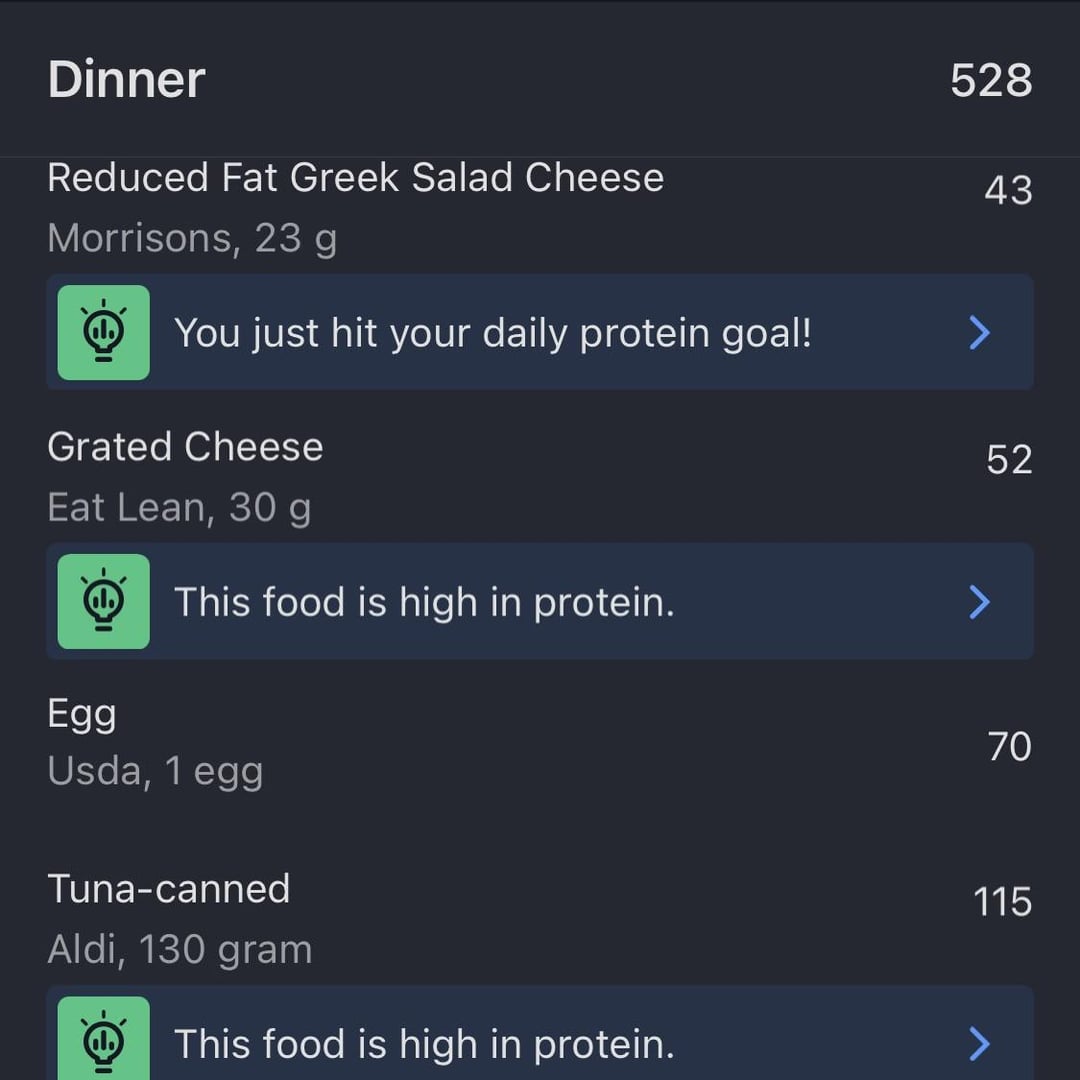
Task: Tap the Aldi, 130 gram serving detail
Action: coord(180,950)
